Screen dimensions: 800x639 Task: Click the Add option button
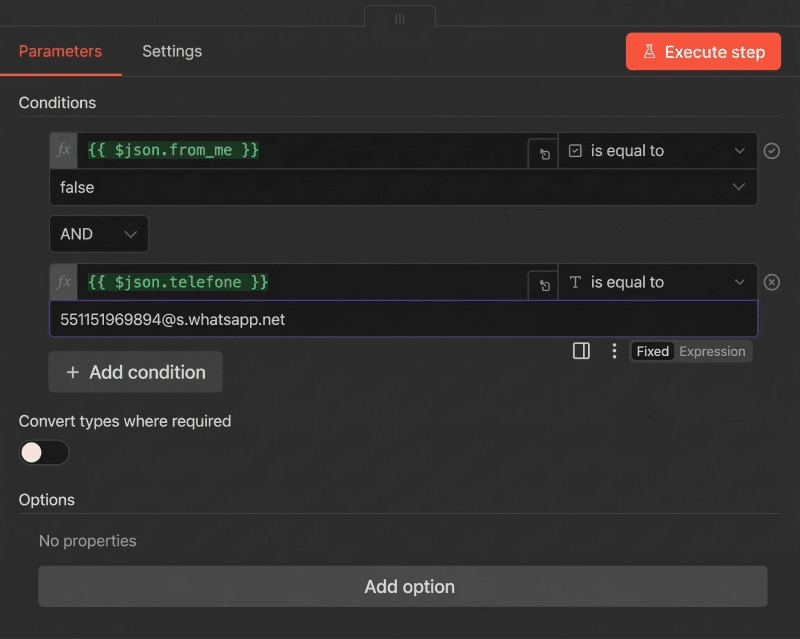point(403,586)
